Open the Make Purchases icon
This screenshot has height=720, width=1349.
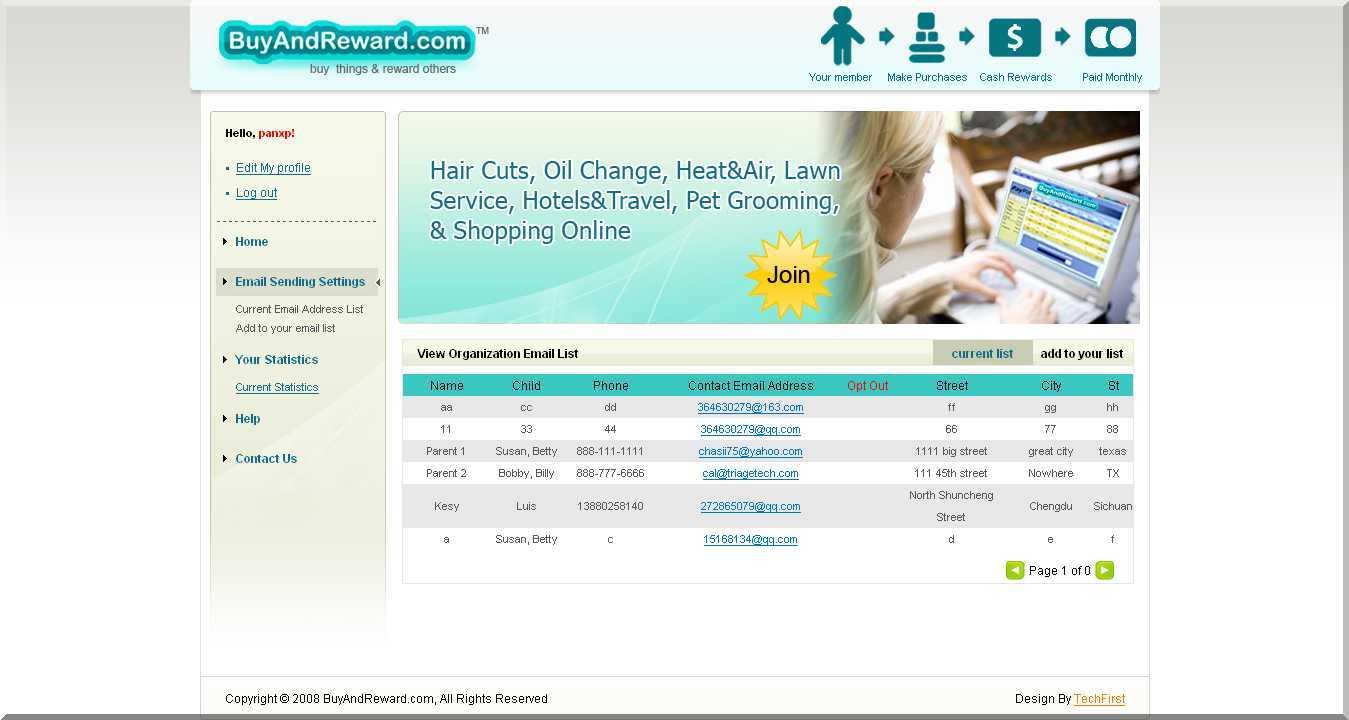[926, 38]
